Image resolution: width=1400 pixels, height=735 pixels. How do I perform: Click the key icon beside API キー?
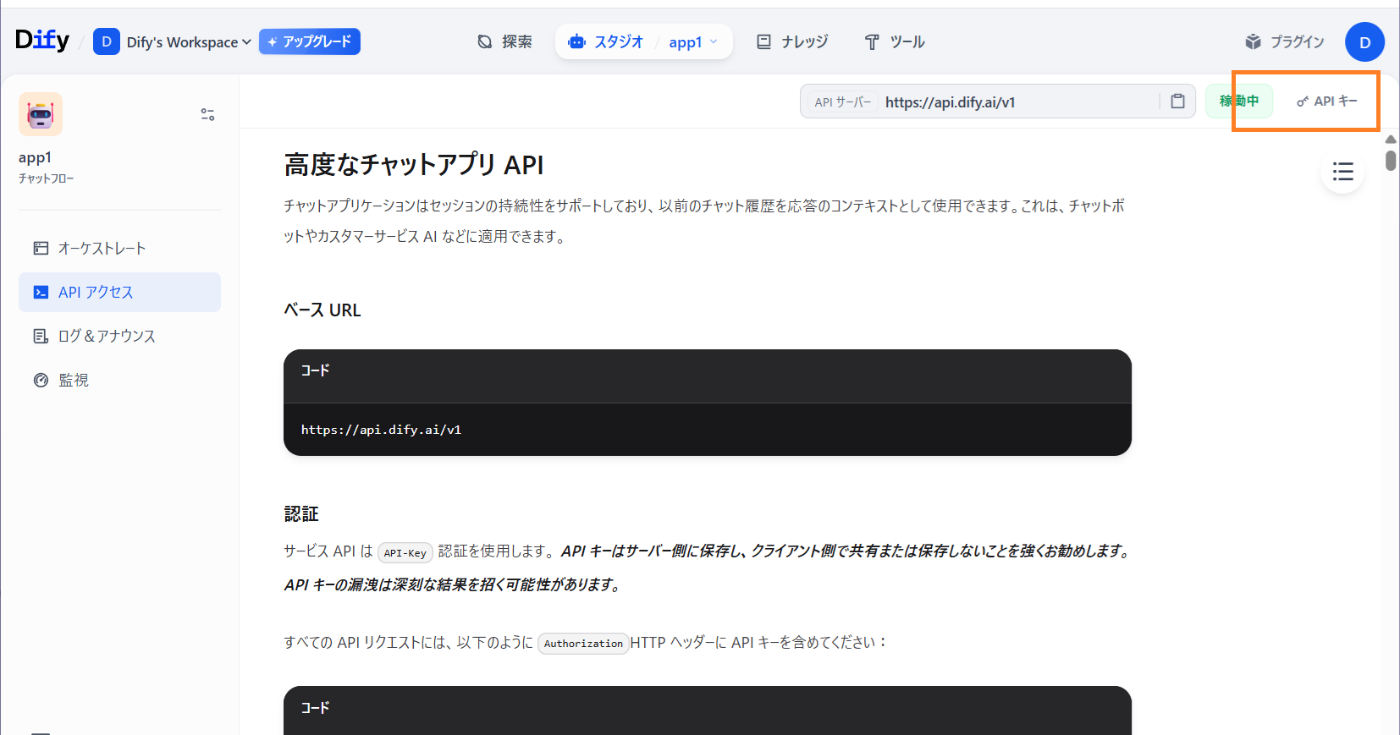point(1302,101)
